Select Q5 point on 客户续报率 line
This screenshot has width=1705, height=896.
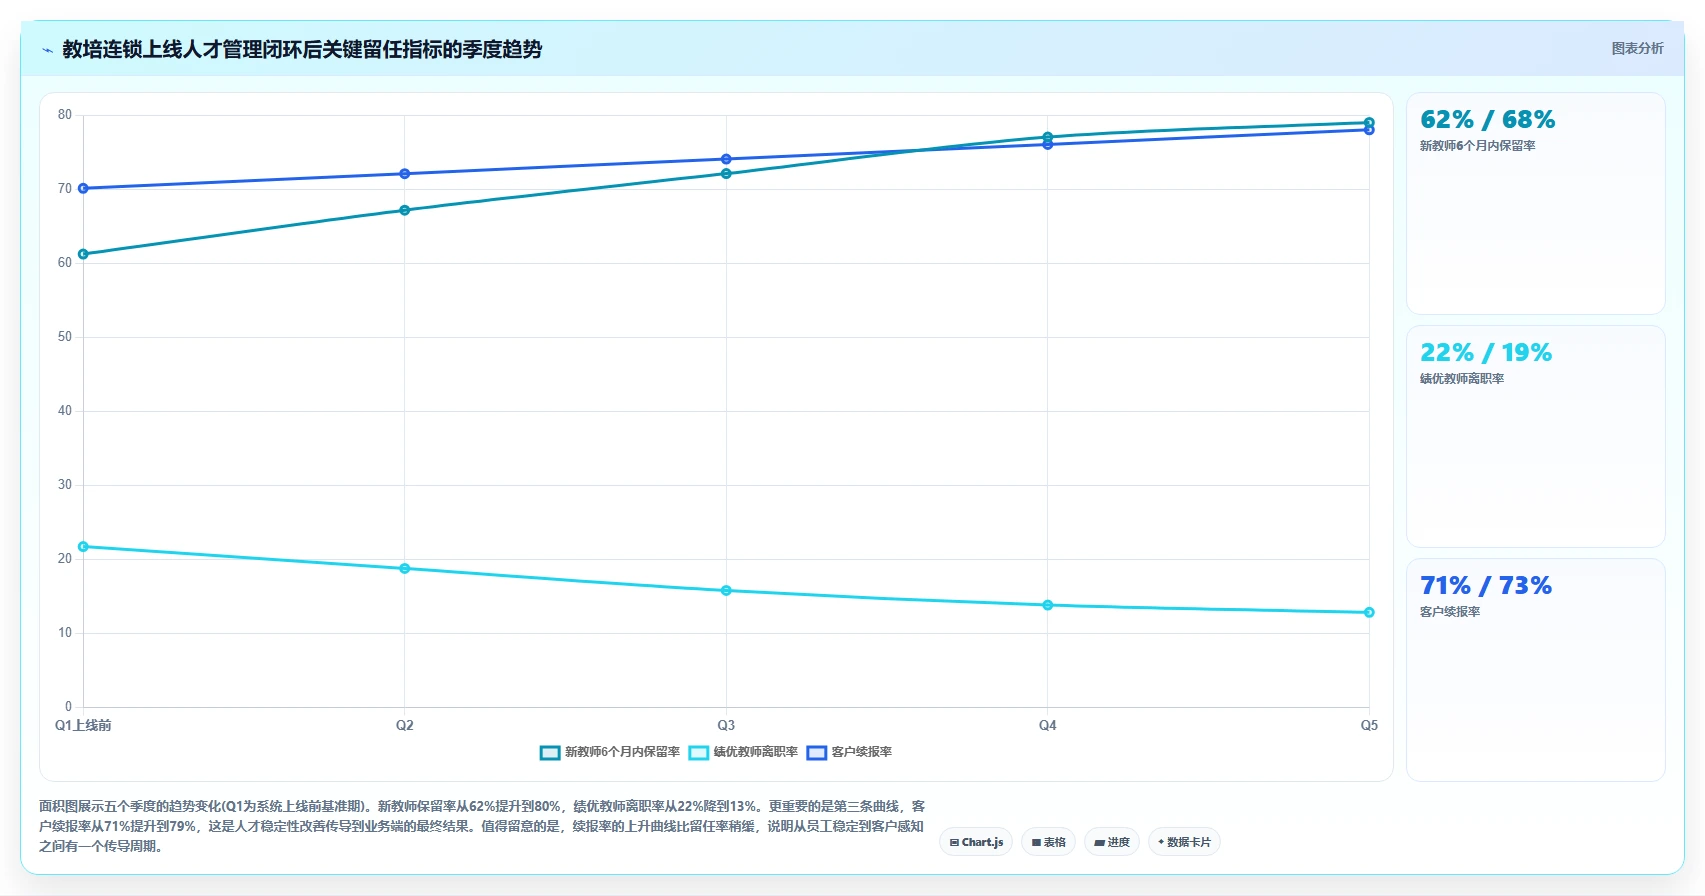pyautogui.click(x=1369, y=130)
